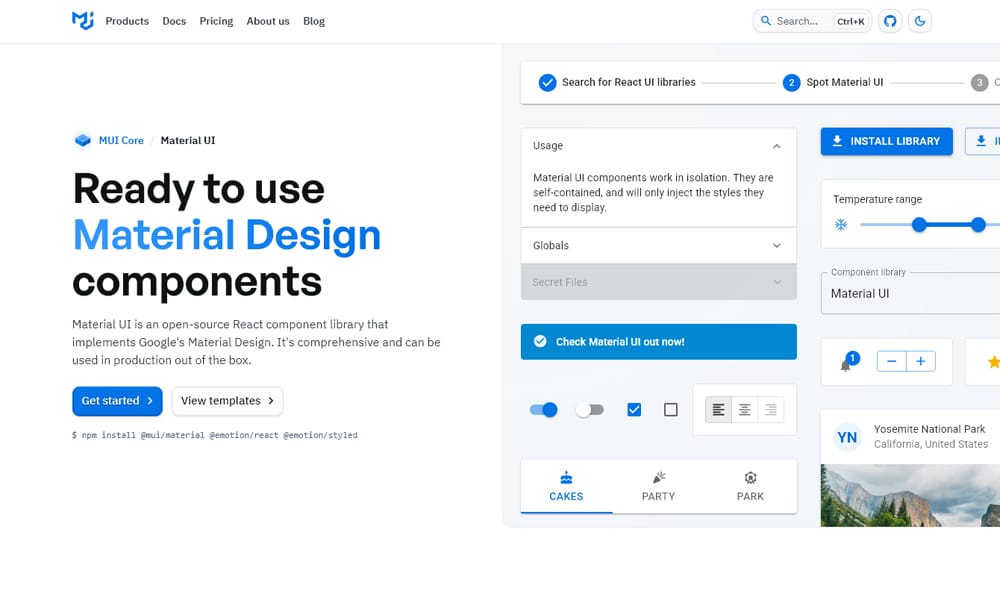Open the MUI GitHub repository icon
This screenshot has width=1000, height=600.
point(890,21)
